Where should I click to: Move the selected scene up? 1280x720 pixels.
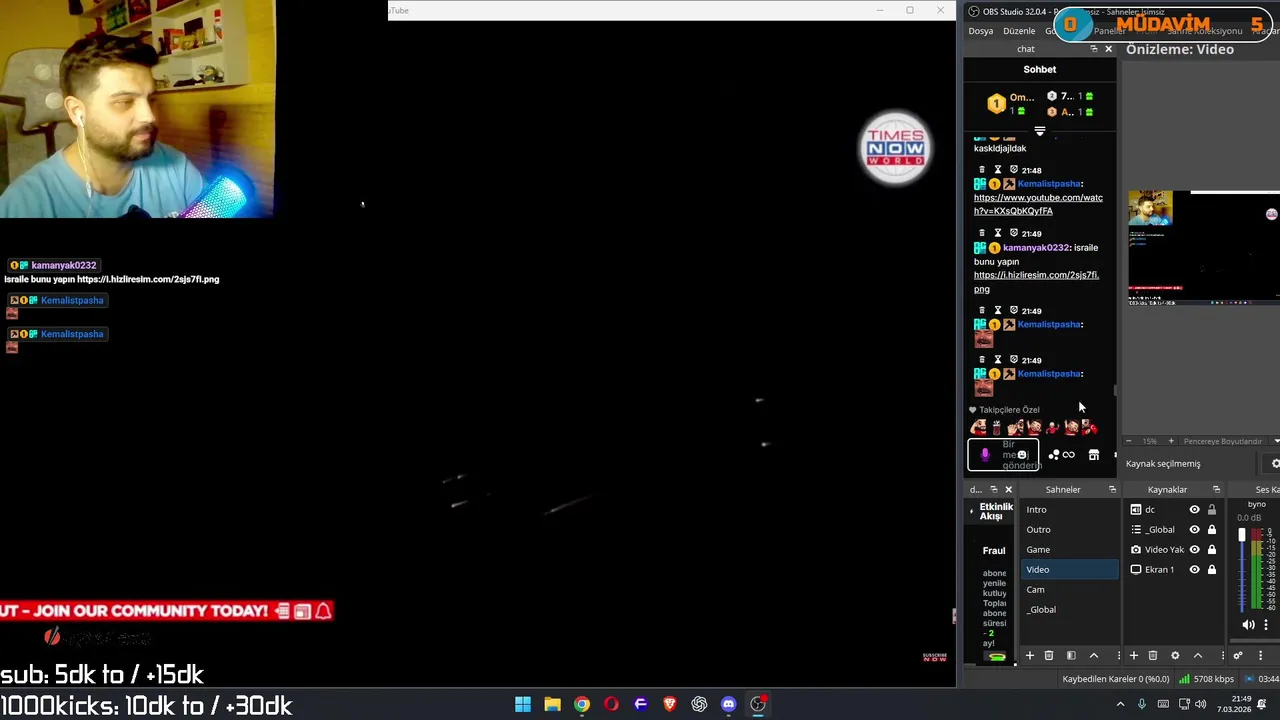coord(1094,656)
